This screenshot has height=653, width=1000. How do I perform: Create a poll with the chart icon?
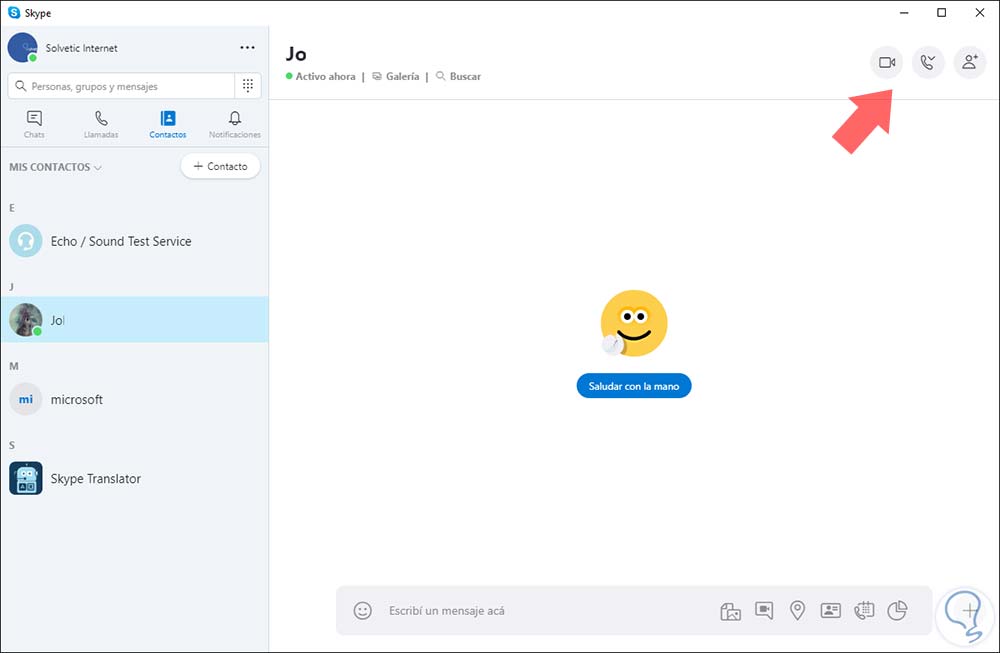tap(897, 610)
